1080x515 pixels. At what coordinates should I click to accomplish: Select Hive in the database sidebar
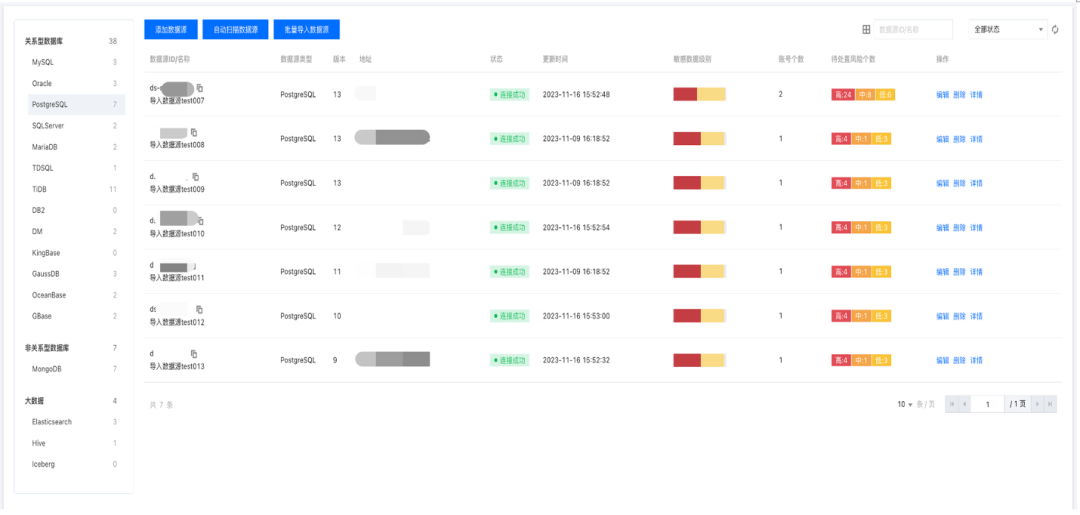click(x=76, y=443)
